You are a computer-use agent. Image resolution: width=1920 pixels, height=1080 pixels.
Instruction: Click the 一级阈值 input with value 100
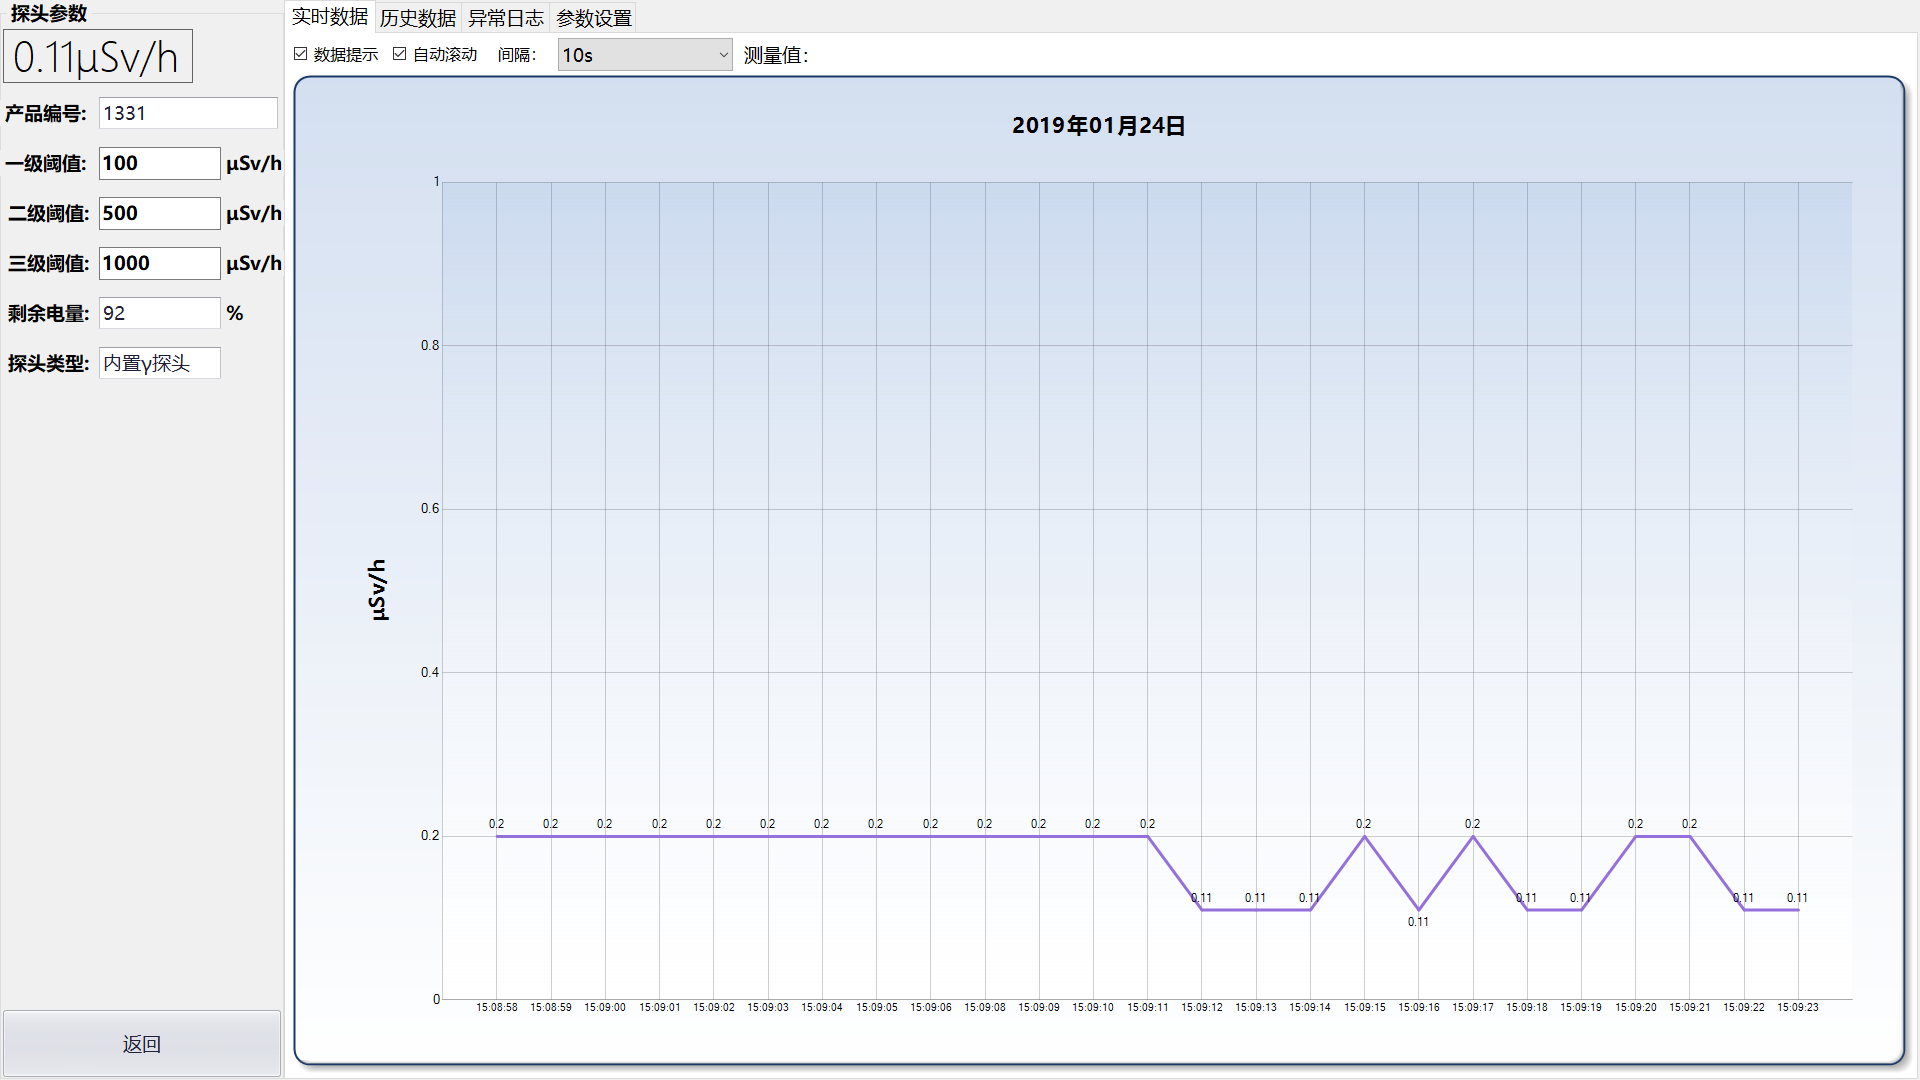pos(159,163)
